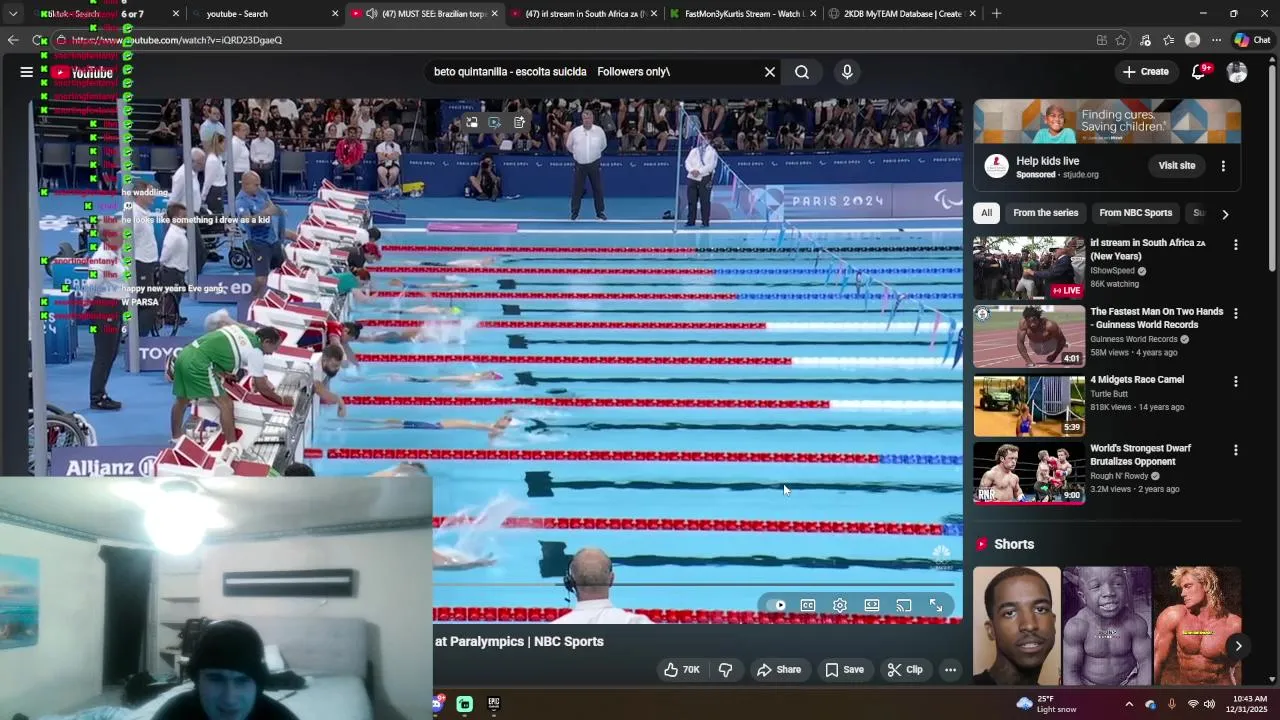Show more filter chips with right arrow
The image size is (1280, 720).
coord(1225,213)
